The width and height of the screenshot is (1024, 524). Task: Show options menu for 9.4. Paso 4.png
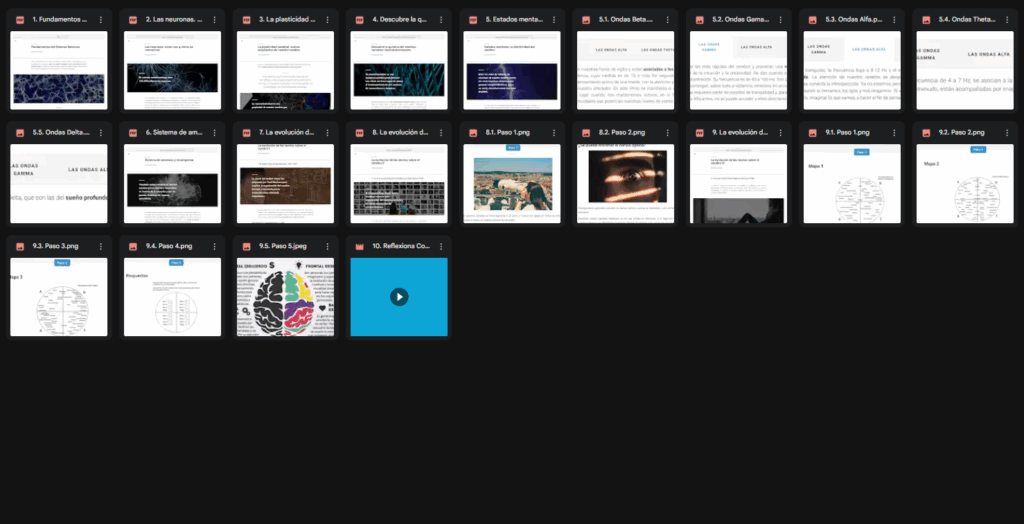tap(214, 246)
